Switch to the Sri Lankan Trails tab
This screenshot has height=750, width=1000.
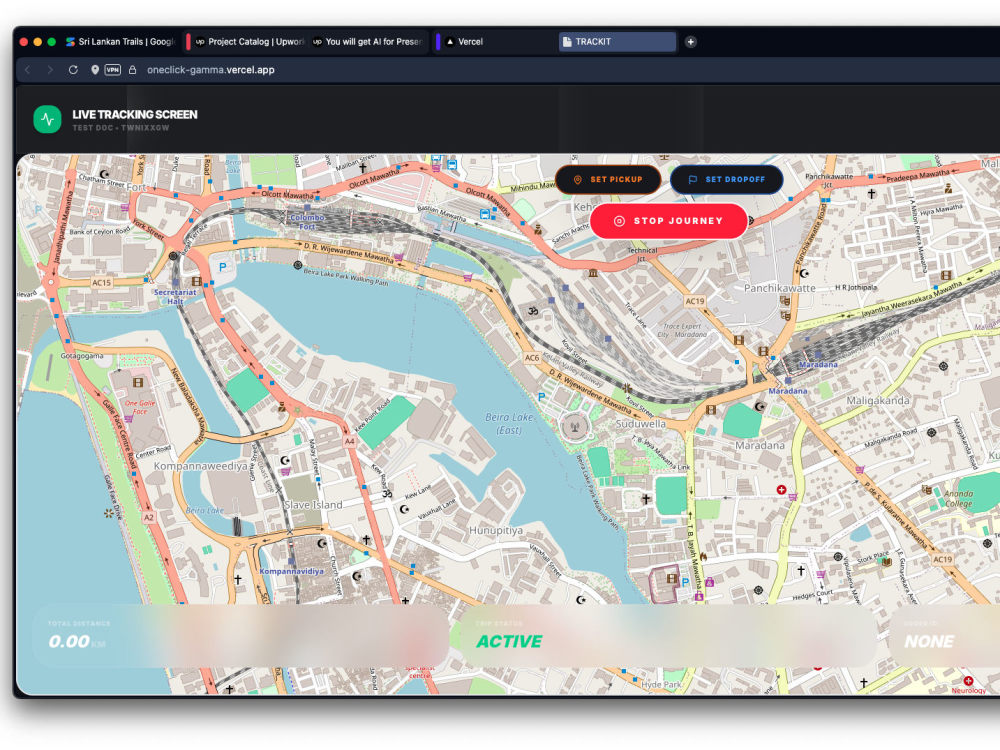pos(121,41)
